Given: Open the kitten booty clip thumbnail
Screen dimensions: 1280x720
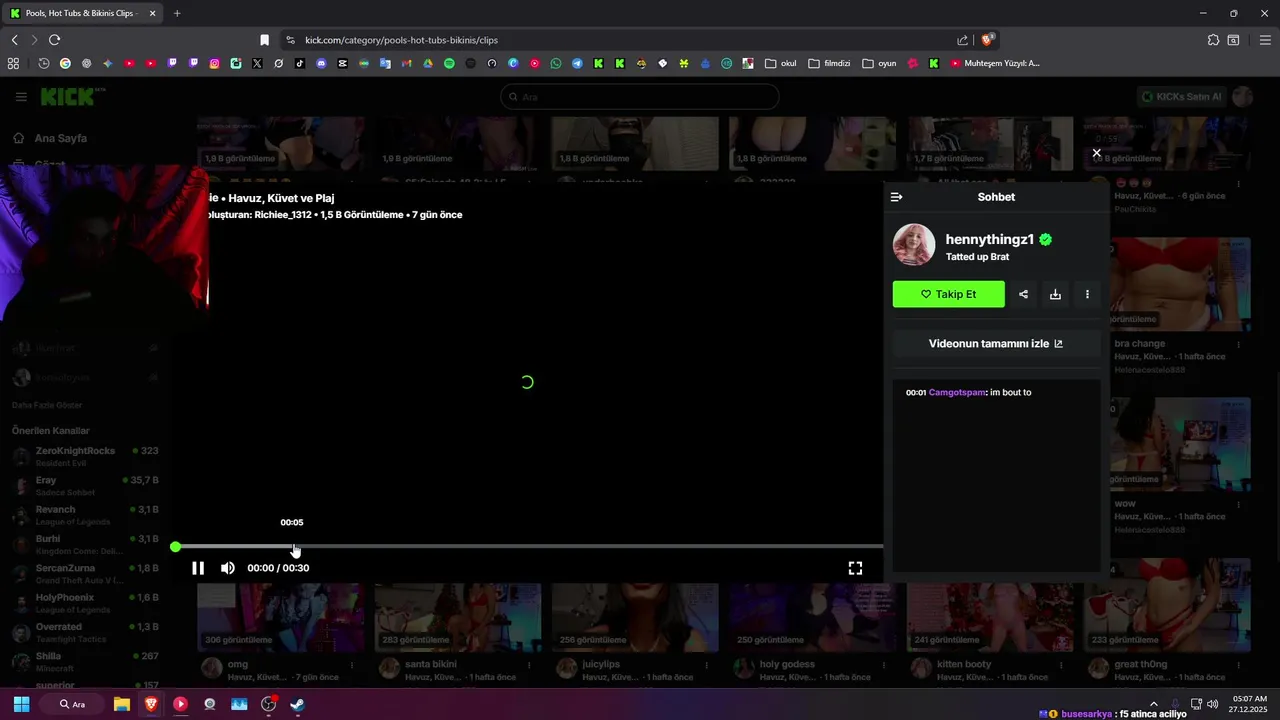Looking at the screenshot, I should click(989, 617).
